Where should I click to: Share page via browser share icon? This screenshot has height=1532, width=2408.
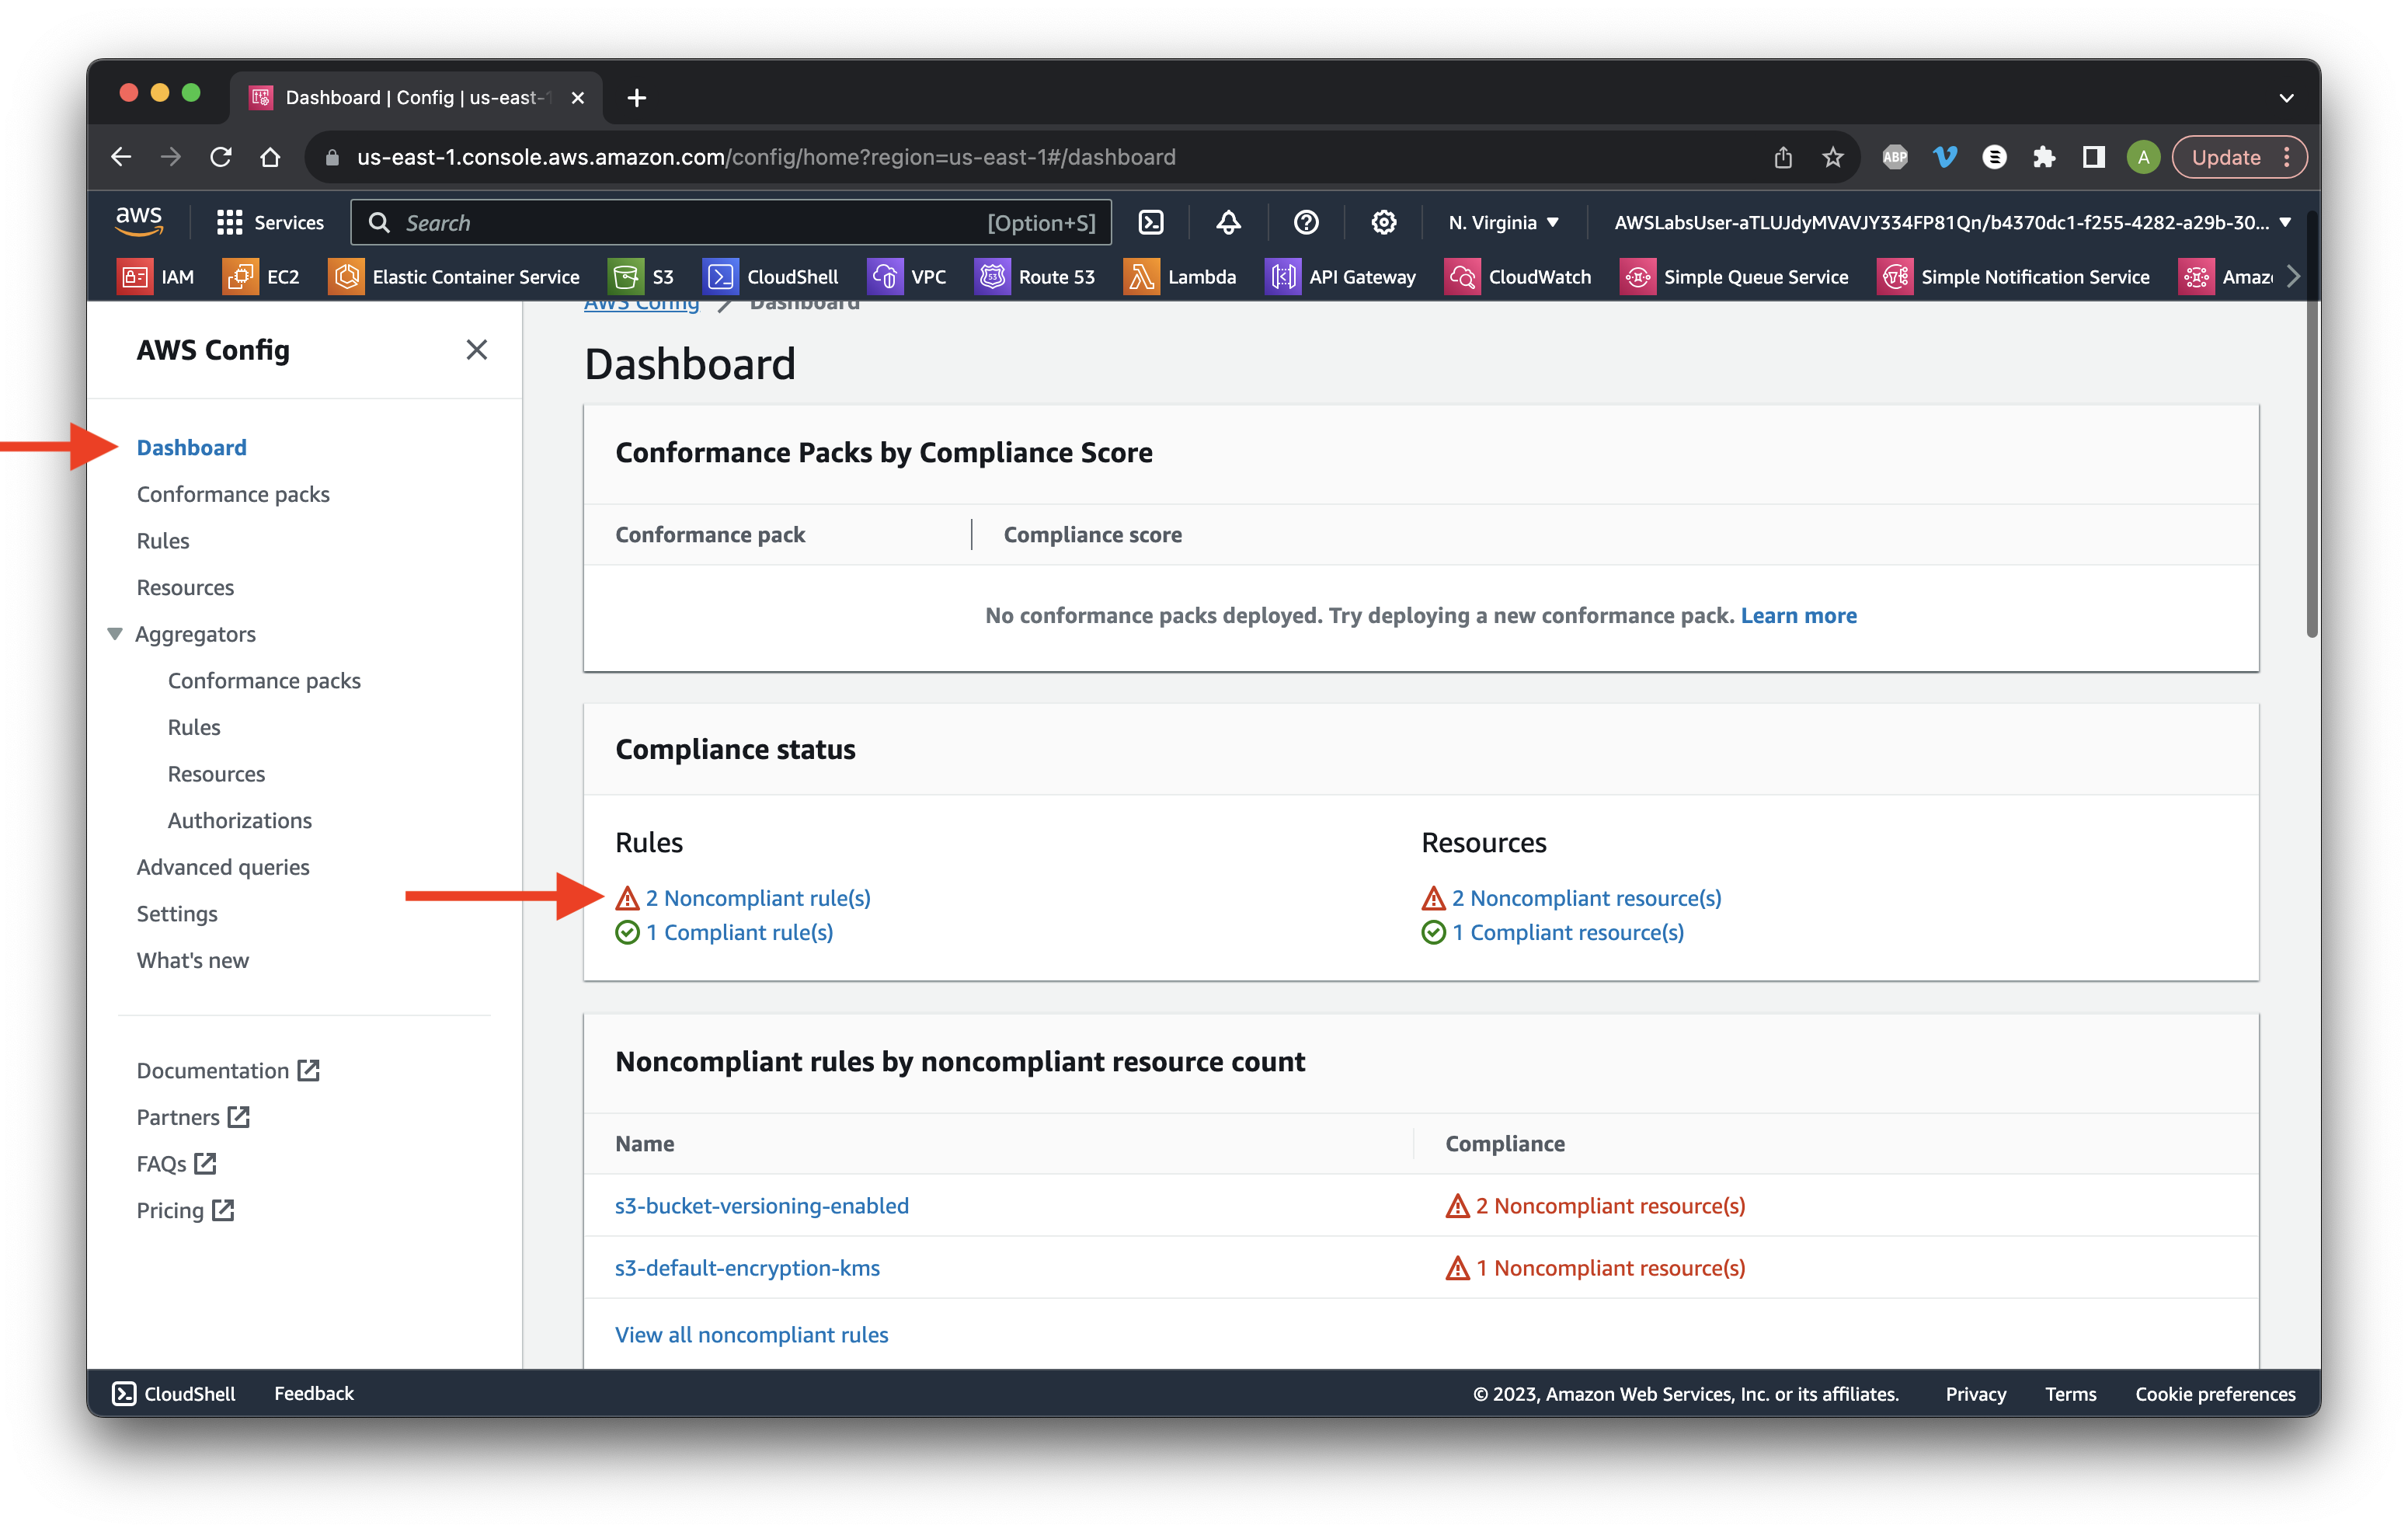click(x=1783, y=157)
